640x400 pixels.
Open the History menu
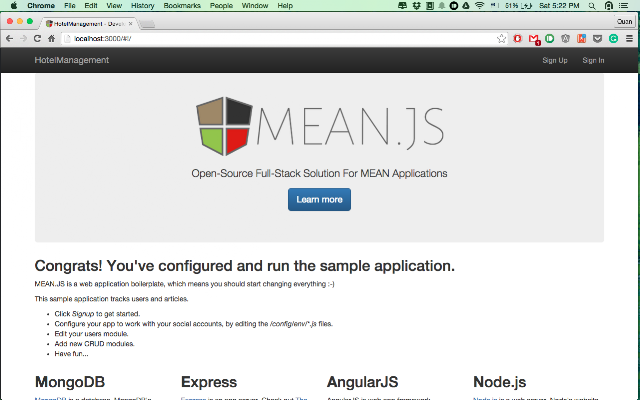(x=142, y=6)
